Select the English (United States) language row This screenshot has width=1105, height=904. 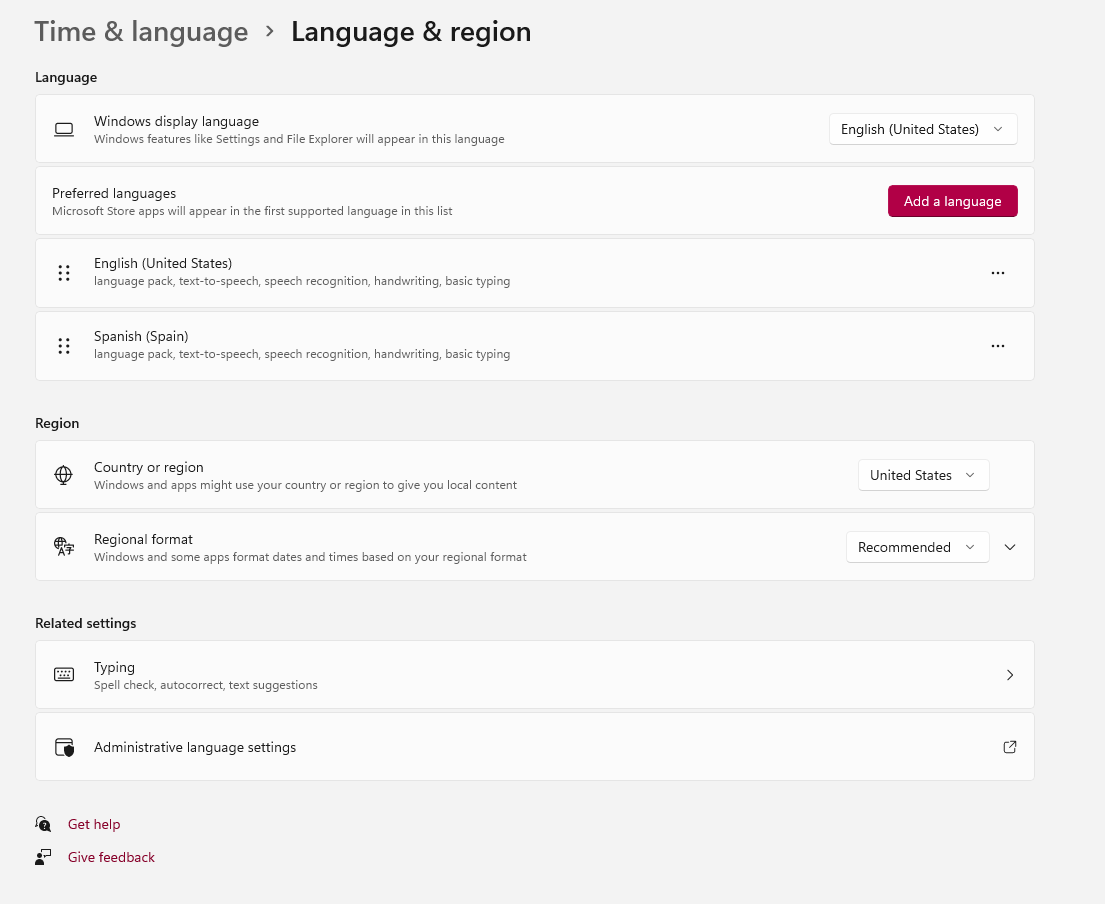pos(534,273)
